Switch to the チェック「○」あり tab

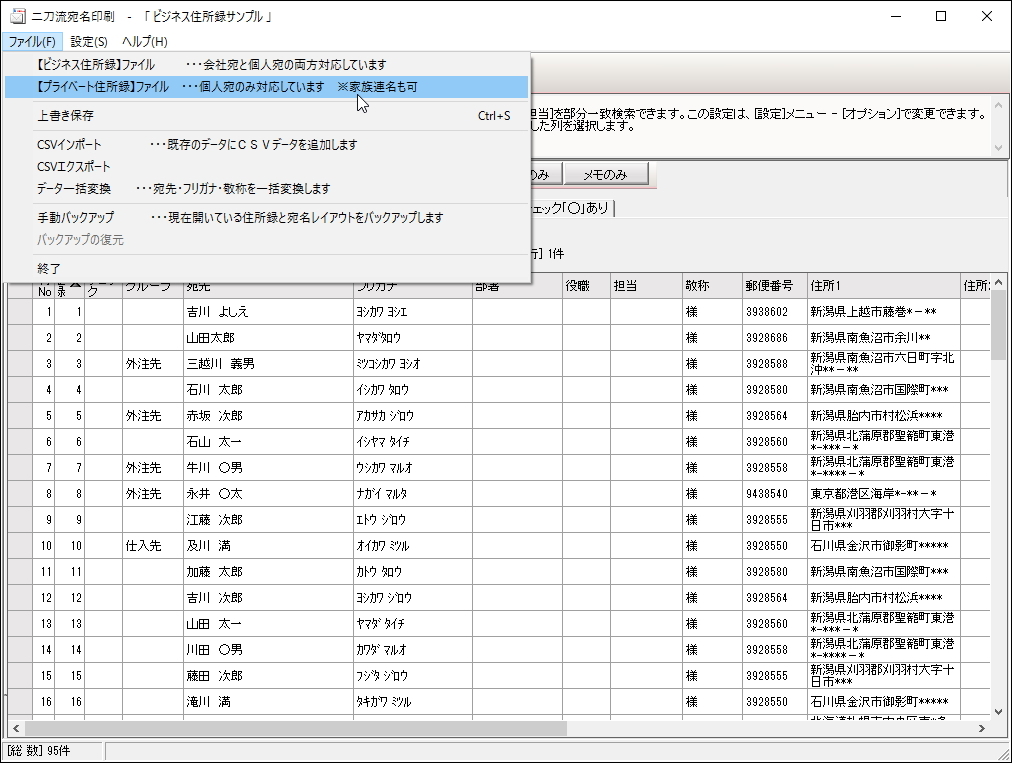(571, 208)
